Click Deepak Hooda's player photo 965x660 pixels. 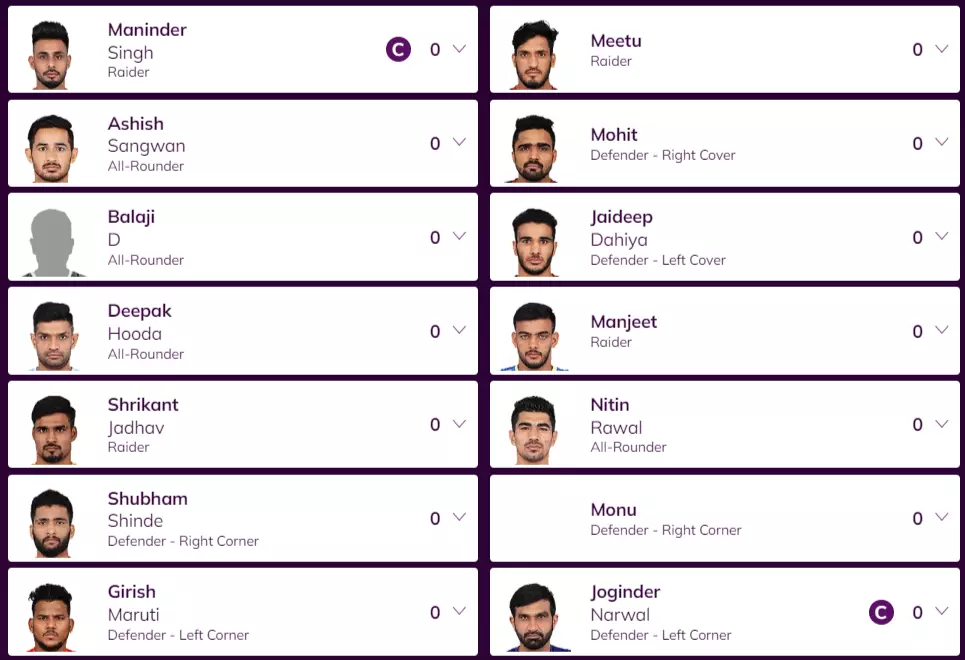tap(51, 334)
